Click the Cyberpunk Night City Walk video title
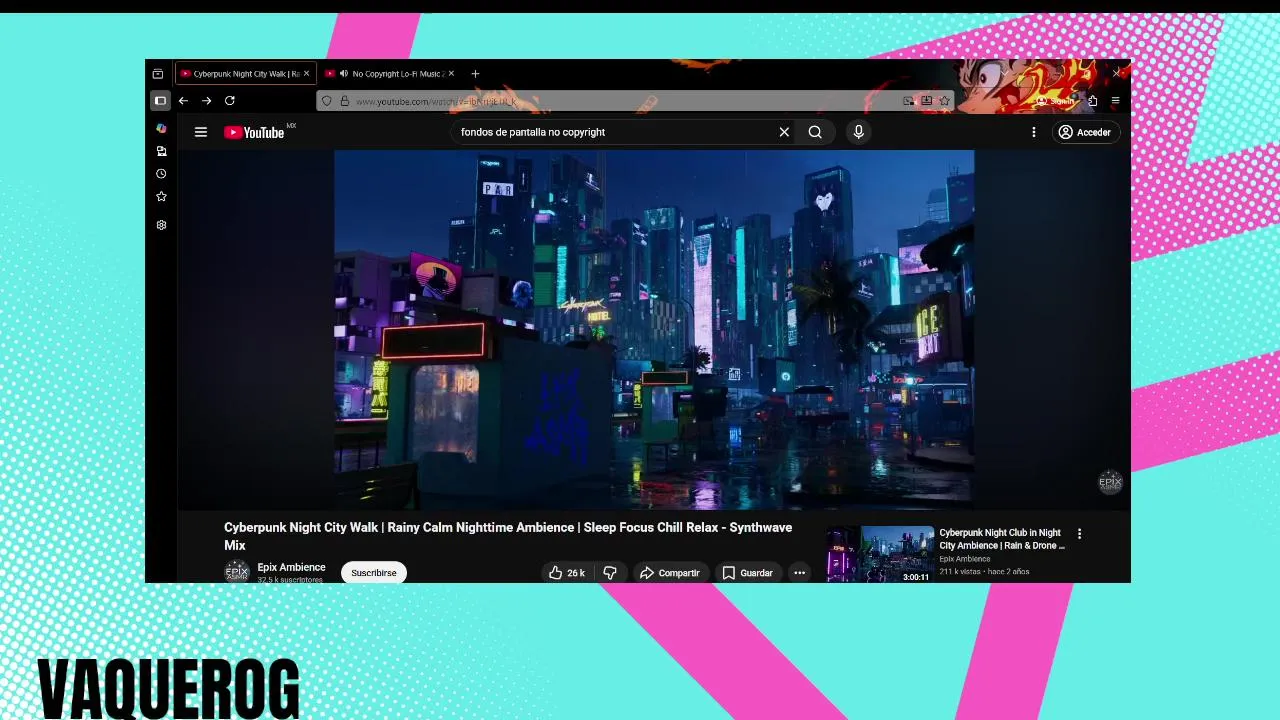 point(508,536)
